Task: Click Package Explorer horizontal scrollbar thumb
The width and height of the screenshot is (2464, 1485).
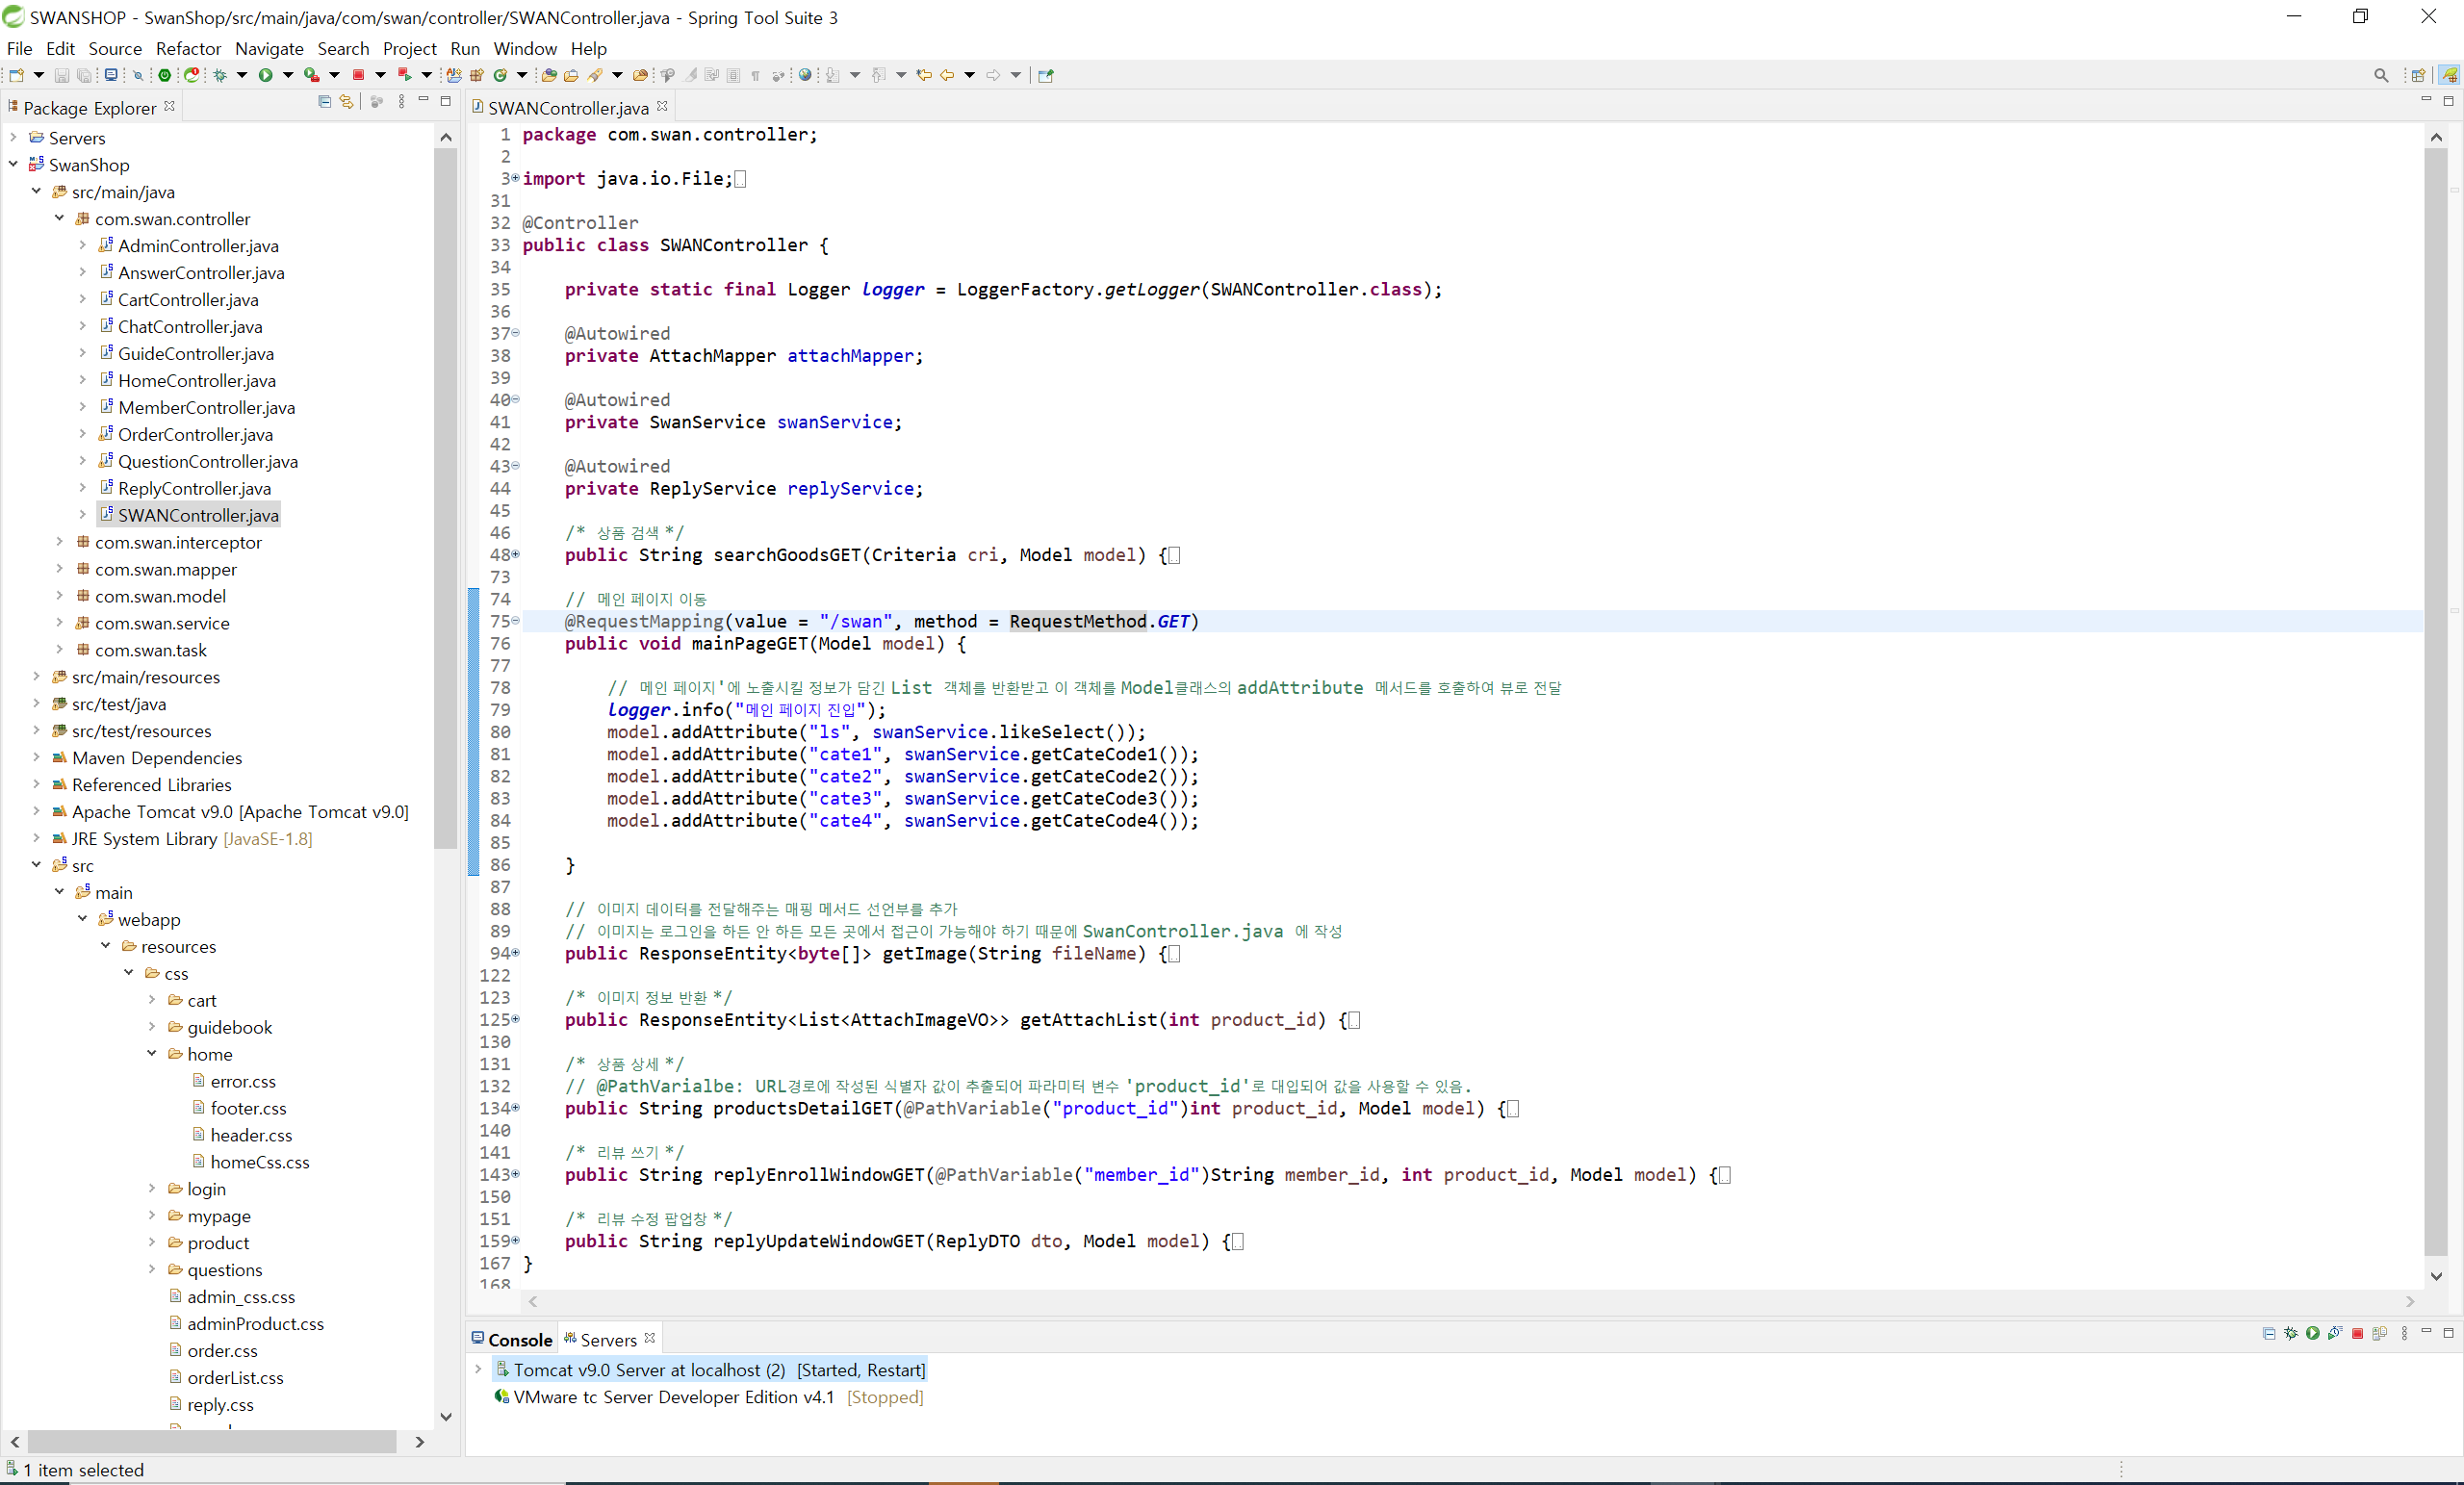Action: click(x=210, y=1441)
